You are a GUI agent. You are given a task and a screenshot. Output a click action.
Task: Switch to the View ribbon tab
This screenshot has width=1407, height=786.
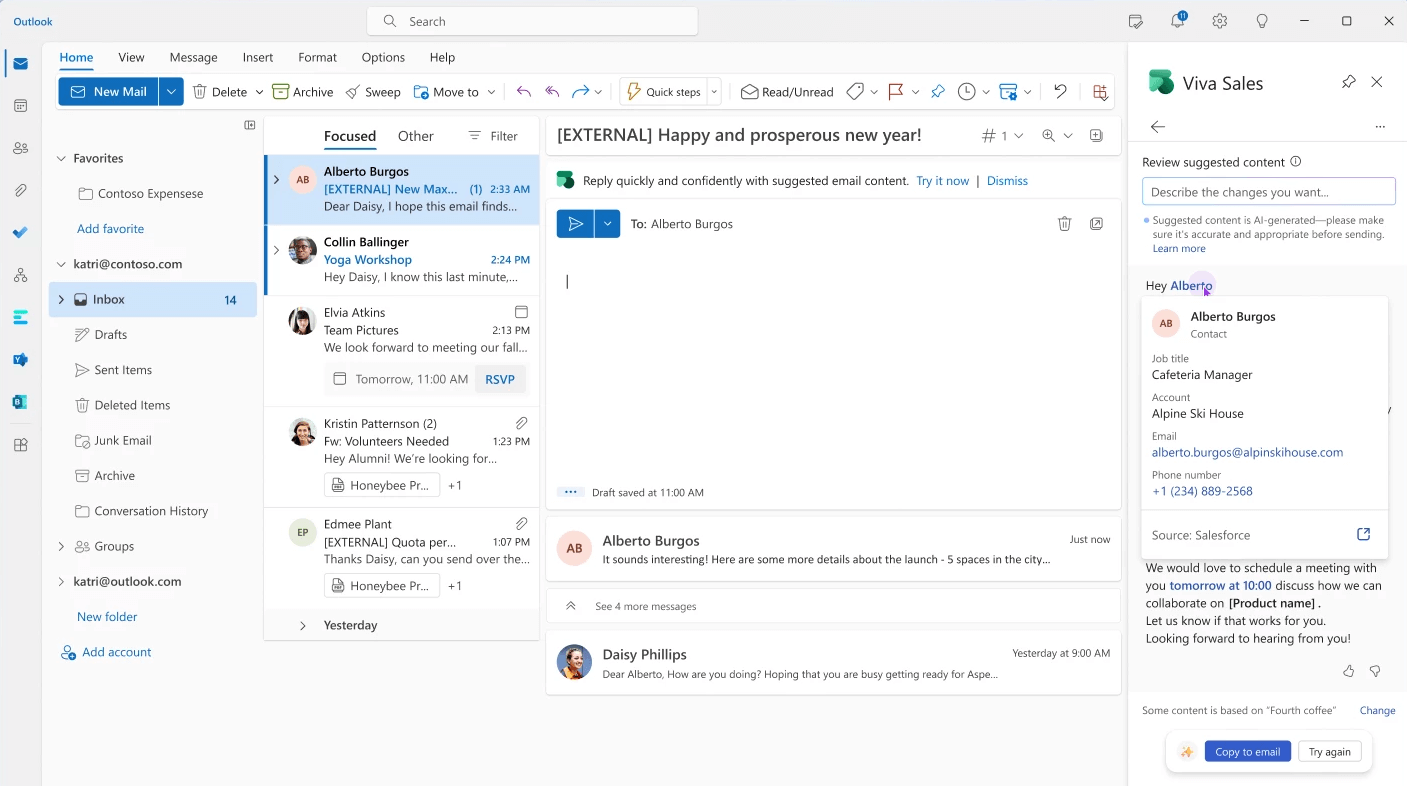(131, 57)
